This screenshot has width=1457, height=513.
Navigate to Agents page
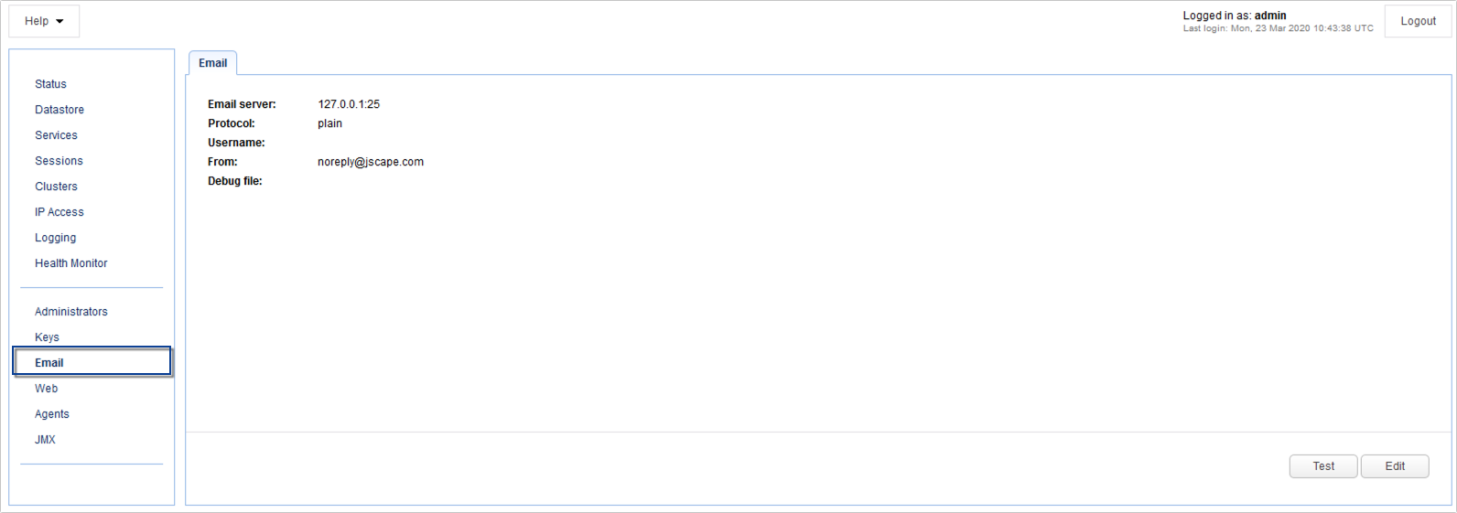coord(52,414)
